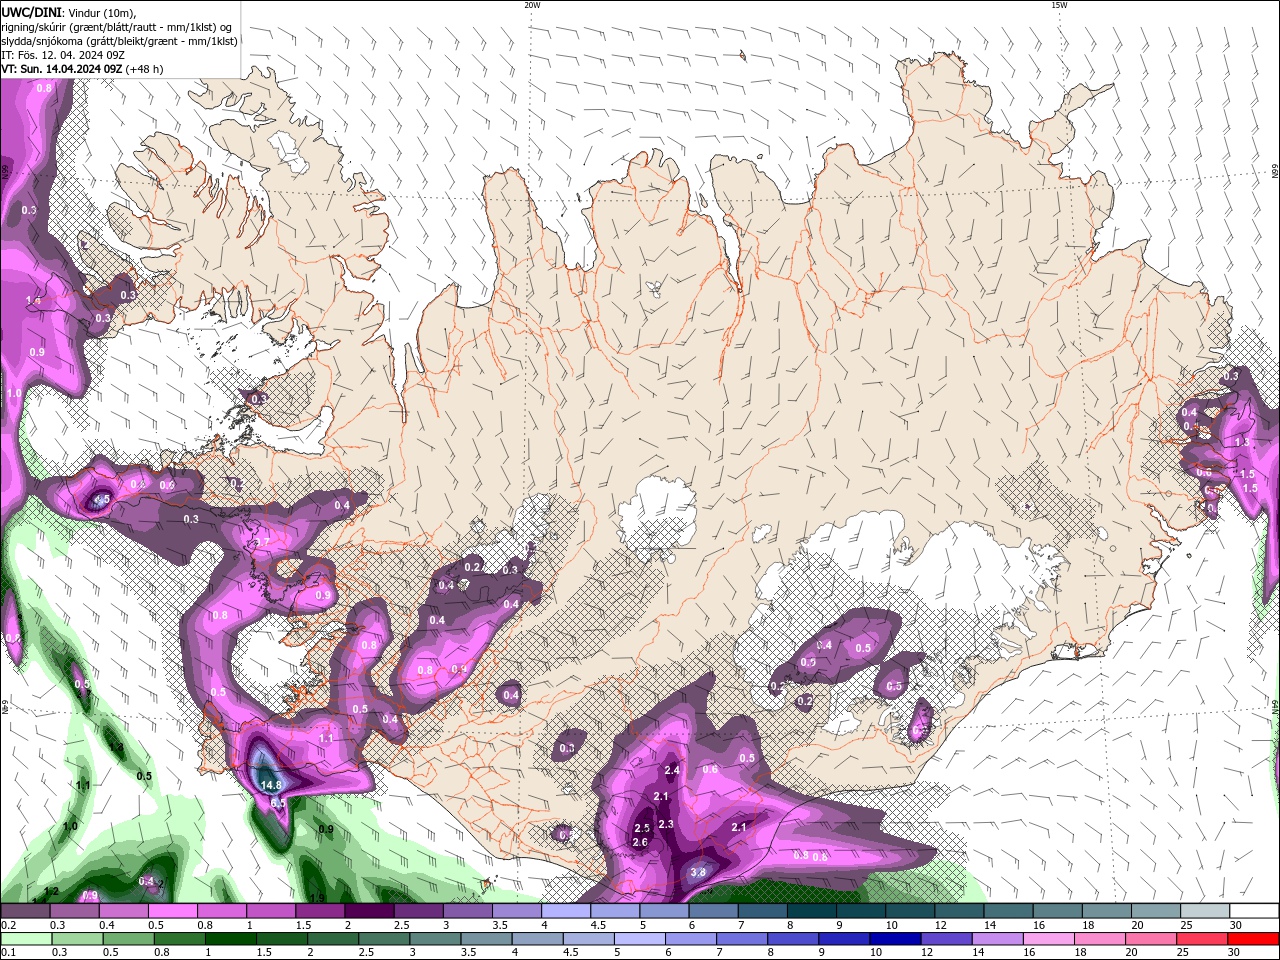Pick the snow-scale swatch between 0.4 and 0.5

tap(123, 911)
